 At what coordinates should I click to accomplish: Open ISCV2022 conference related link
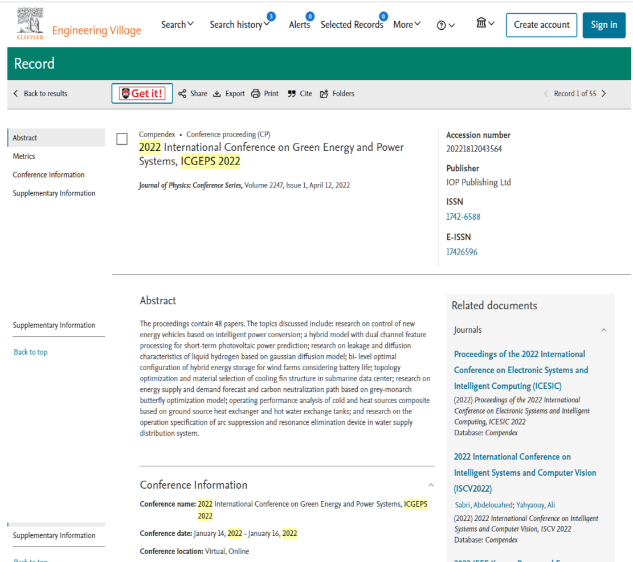click(x=525, y=472)
